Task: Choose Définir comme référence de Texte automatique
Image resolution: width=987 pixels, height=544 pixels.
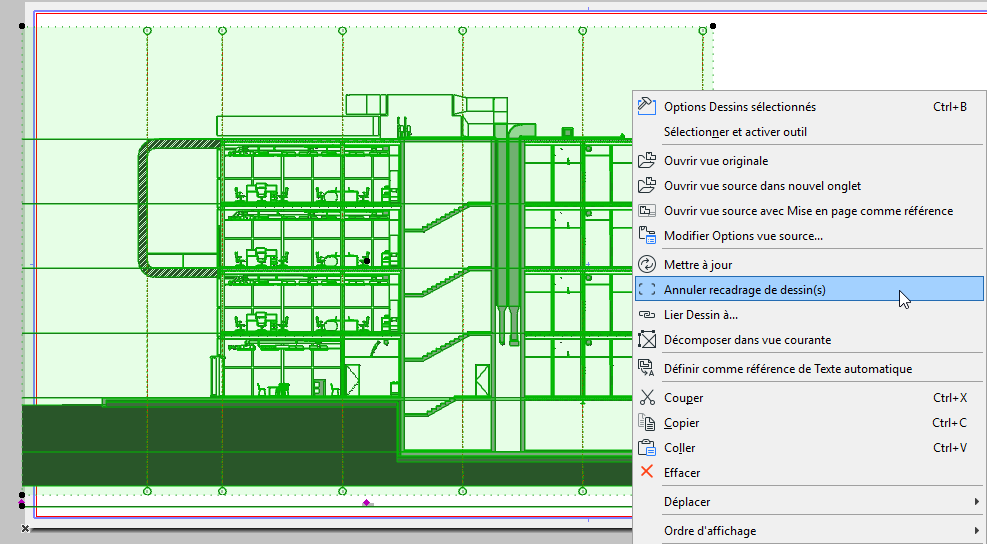Action: pos(788,369)
